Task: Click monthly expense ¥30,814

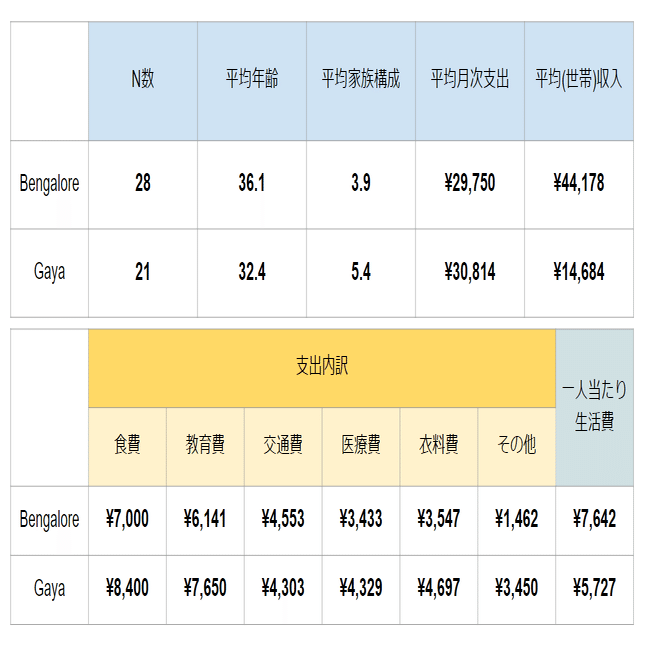Action: (470, 272)
